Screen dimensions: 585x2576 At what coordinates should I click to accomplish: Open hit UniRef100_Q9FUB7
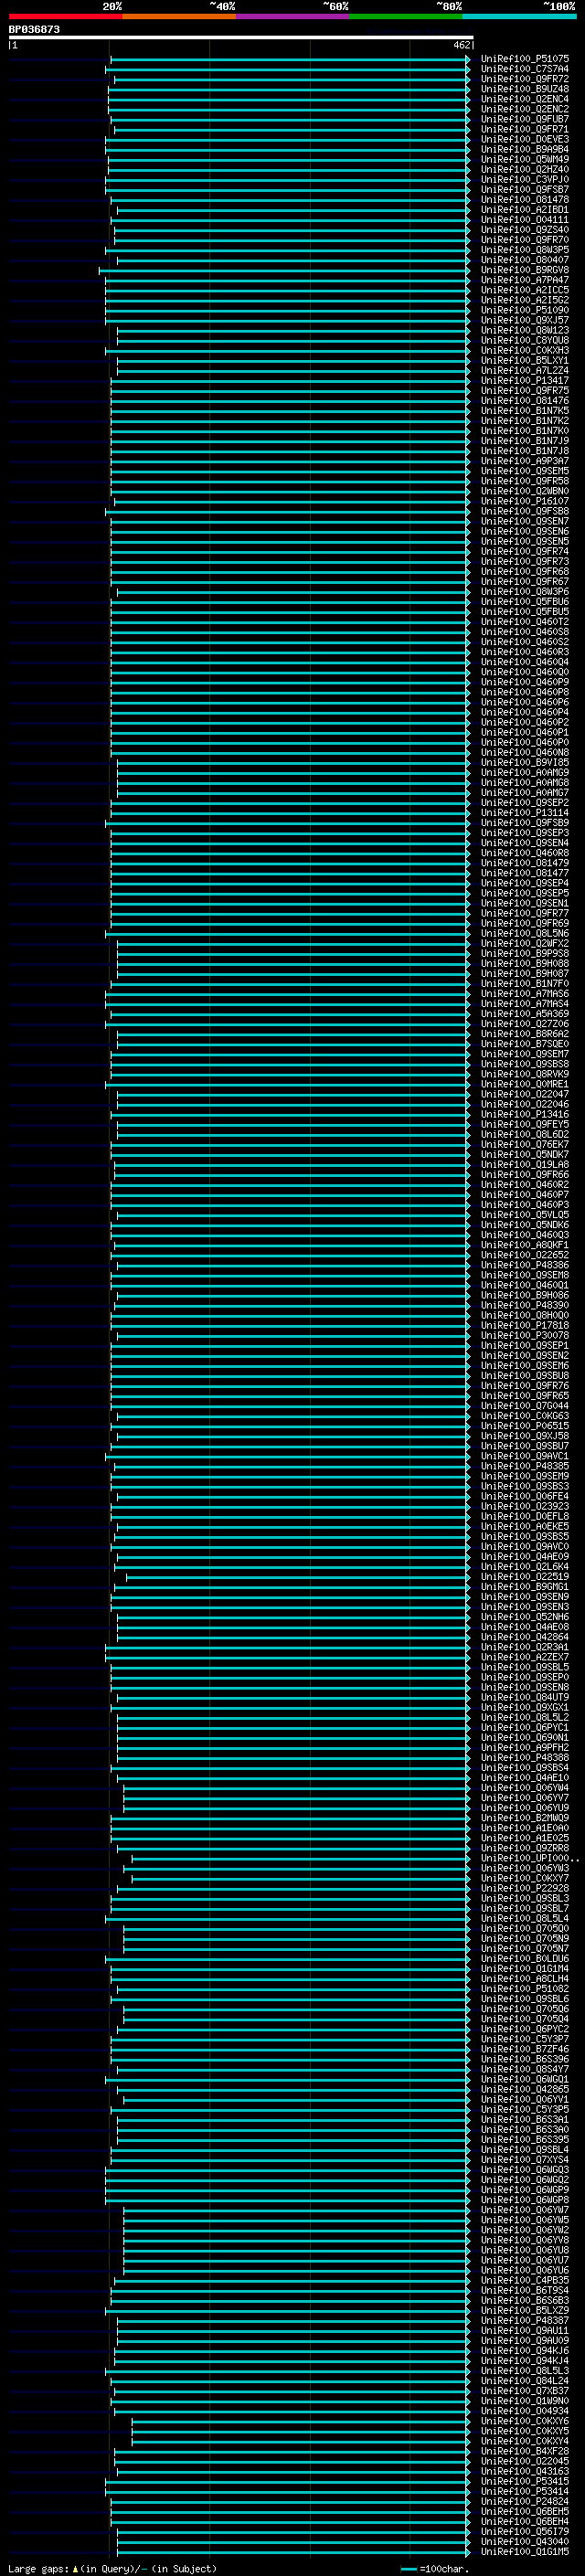pos(524,119)
